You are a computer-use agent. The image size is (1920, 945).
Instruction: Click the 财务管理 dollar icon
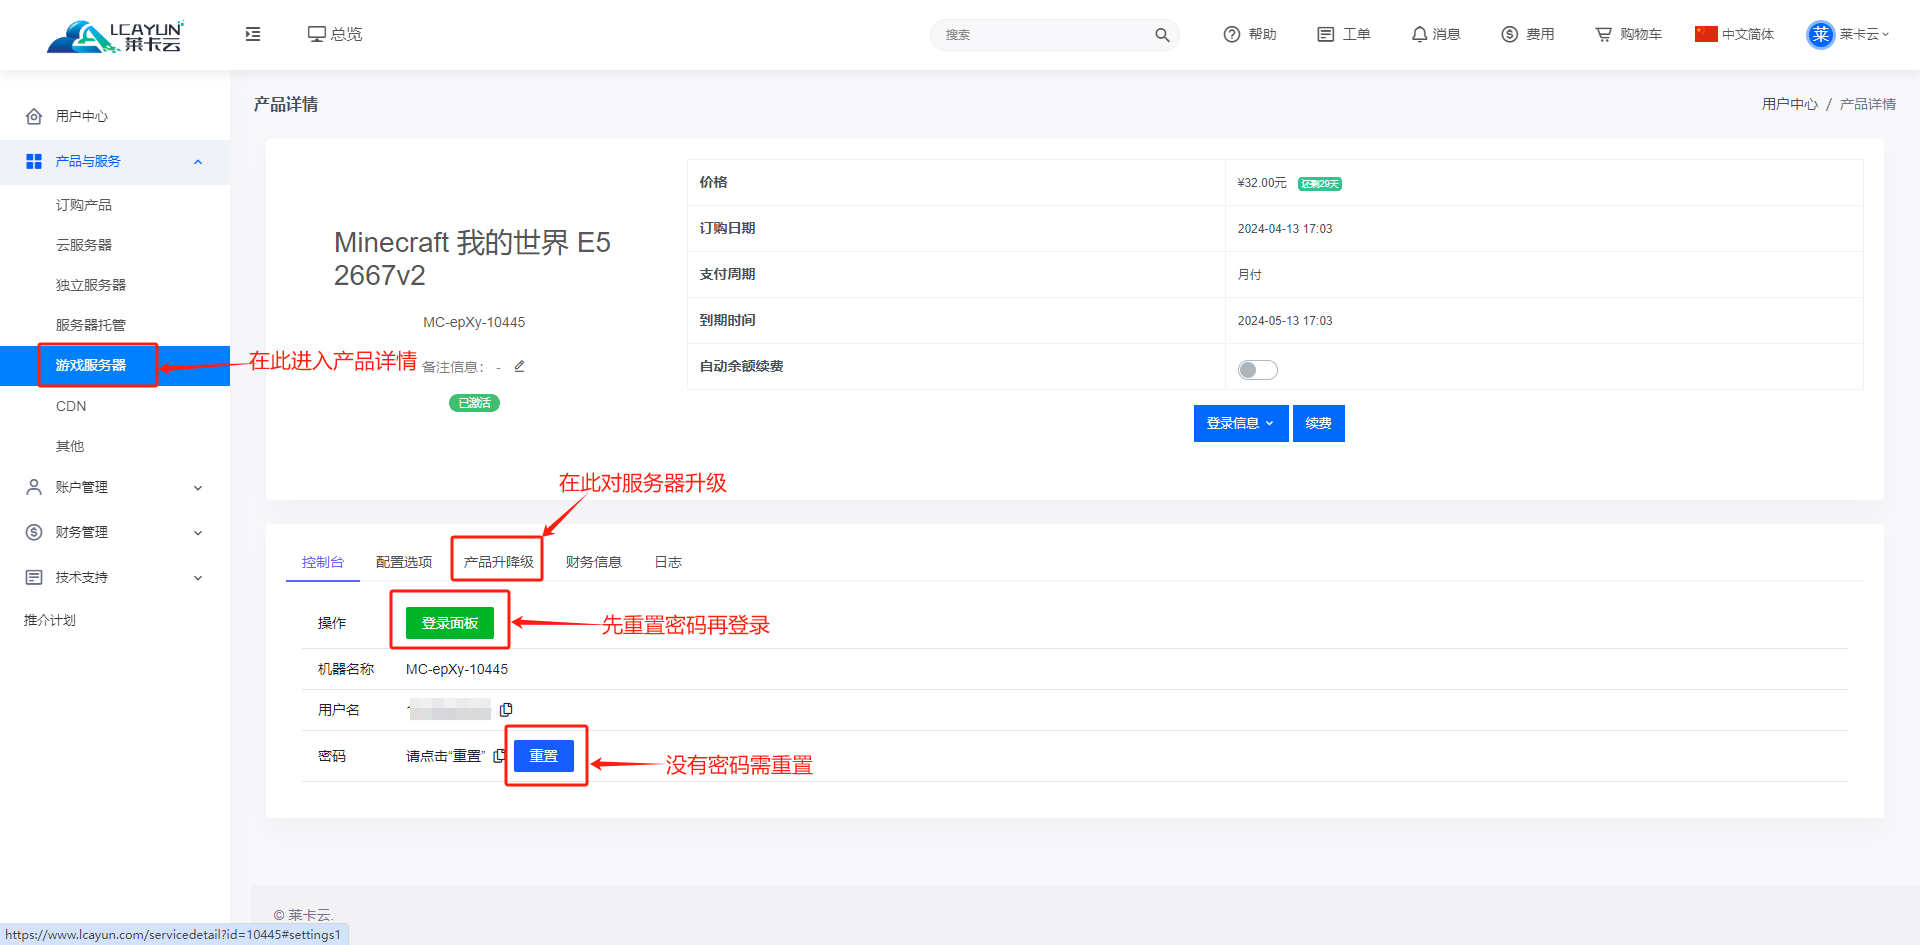(x=34, y=532)
